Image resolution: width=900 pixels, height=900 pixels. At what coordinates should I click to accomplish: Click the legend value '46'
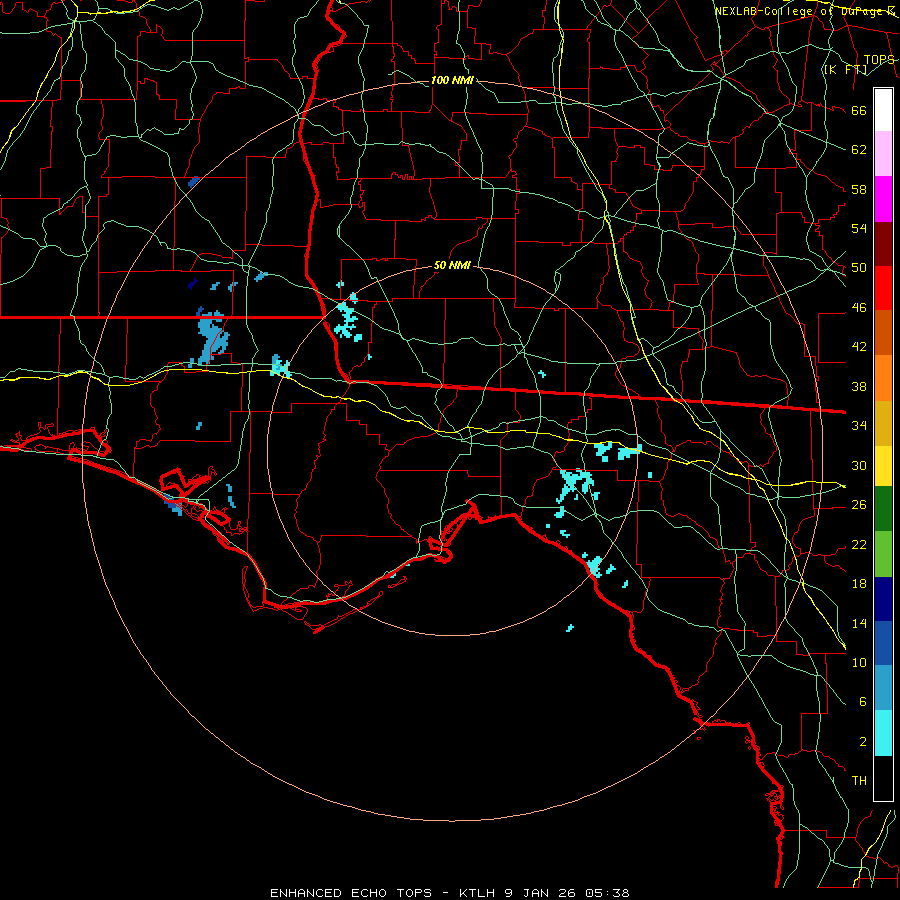(859, 308)
